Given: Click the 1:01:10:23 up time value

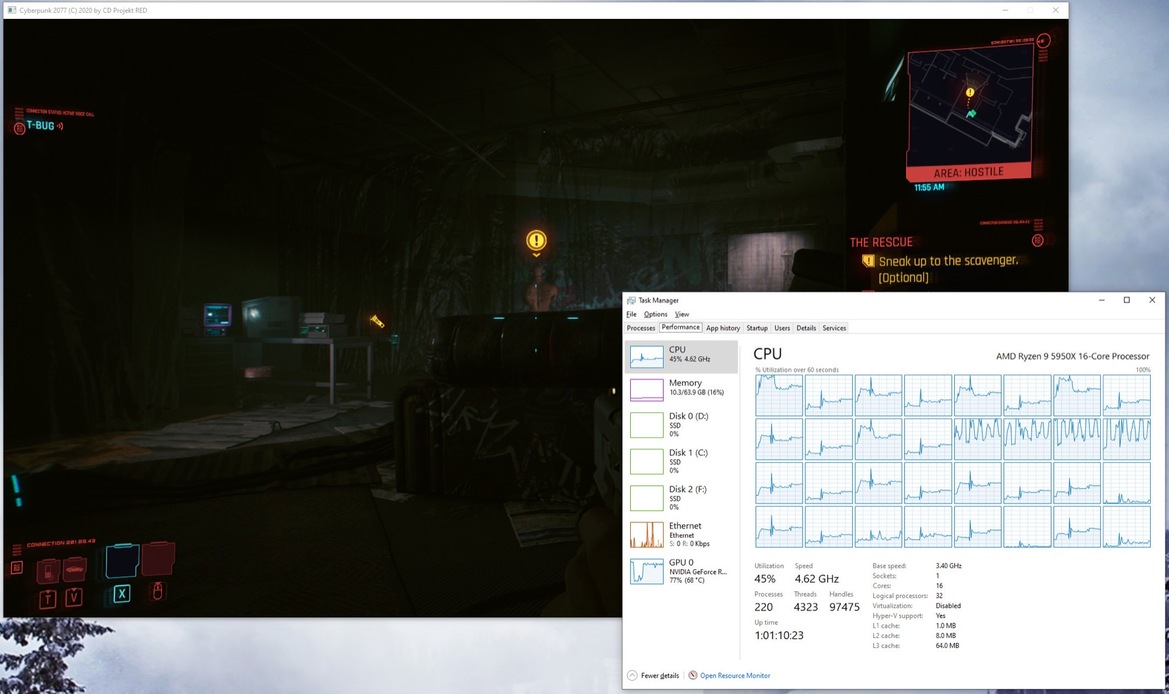Looking at the screenshot, I should (x=779, y=635).
